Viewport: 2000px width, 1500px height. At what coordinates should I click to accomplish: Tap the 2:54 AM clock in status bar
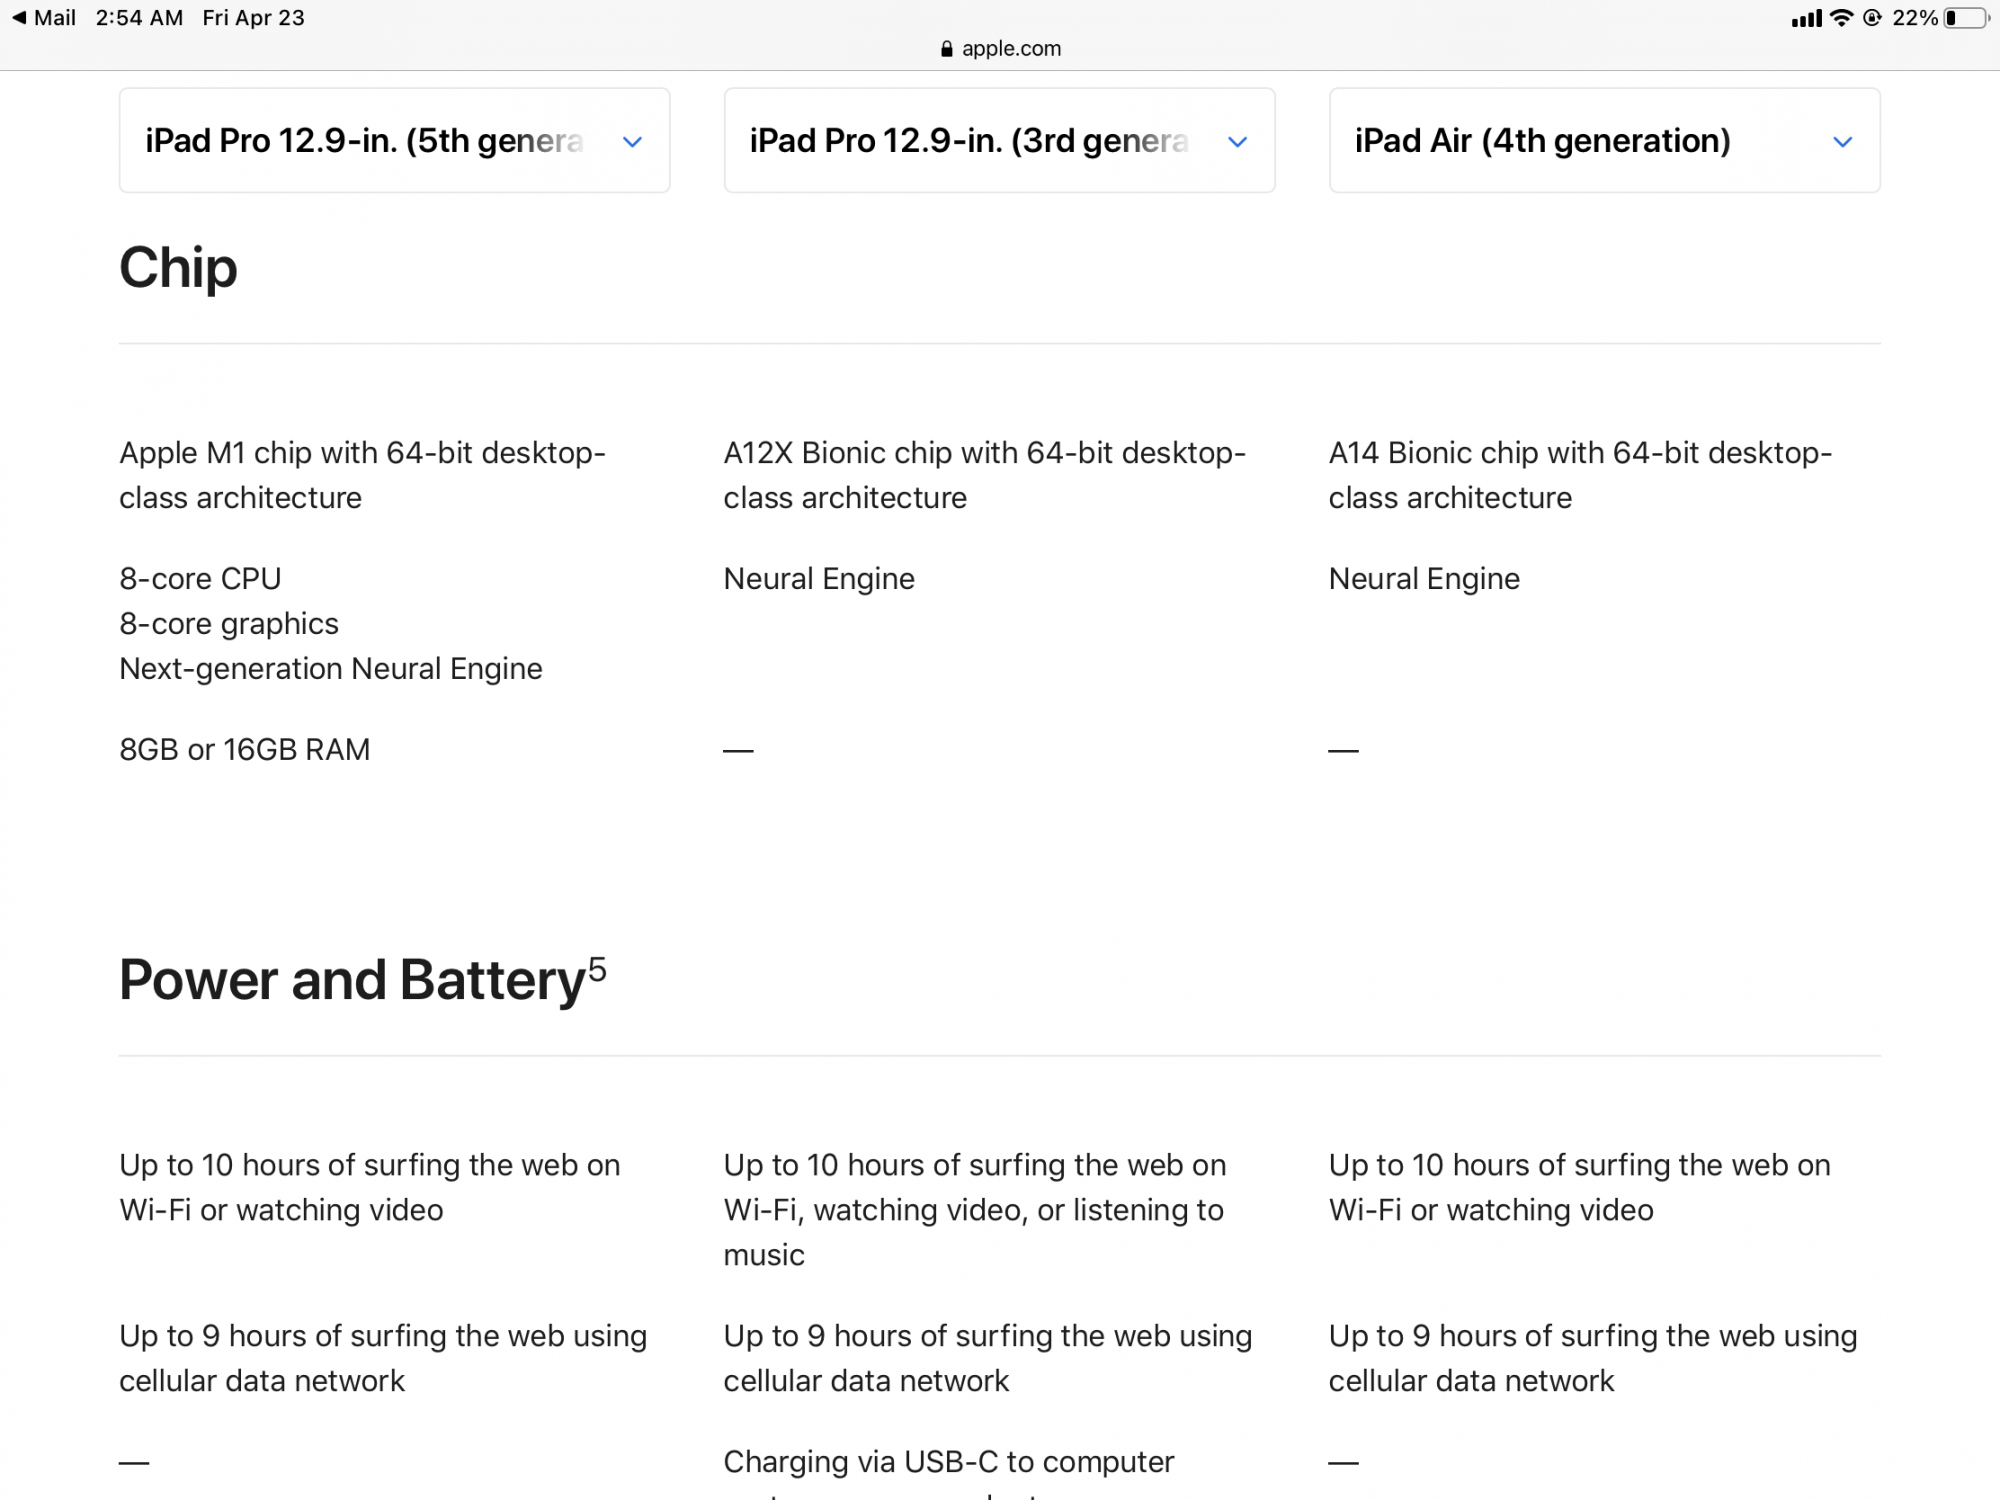pyautogui.click(x=139, y=18)
